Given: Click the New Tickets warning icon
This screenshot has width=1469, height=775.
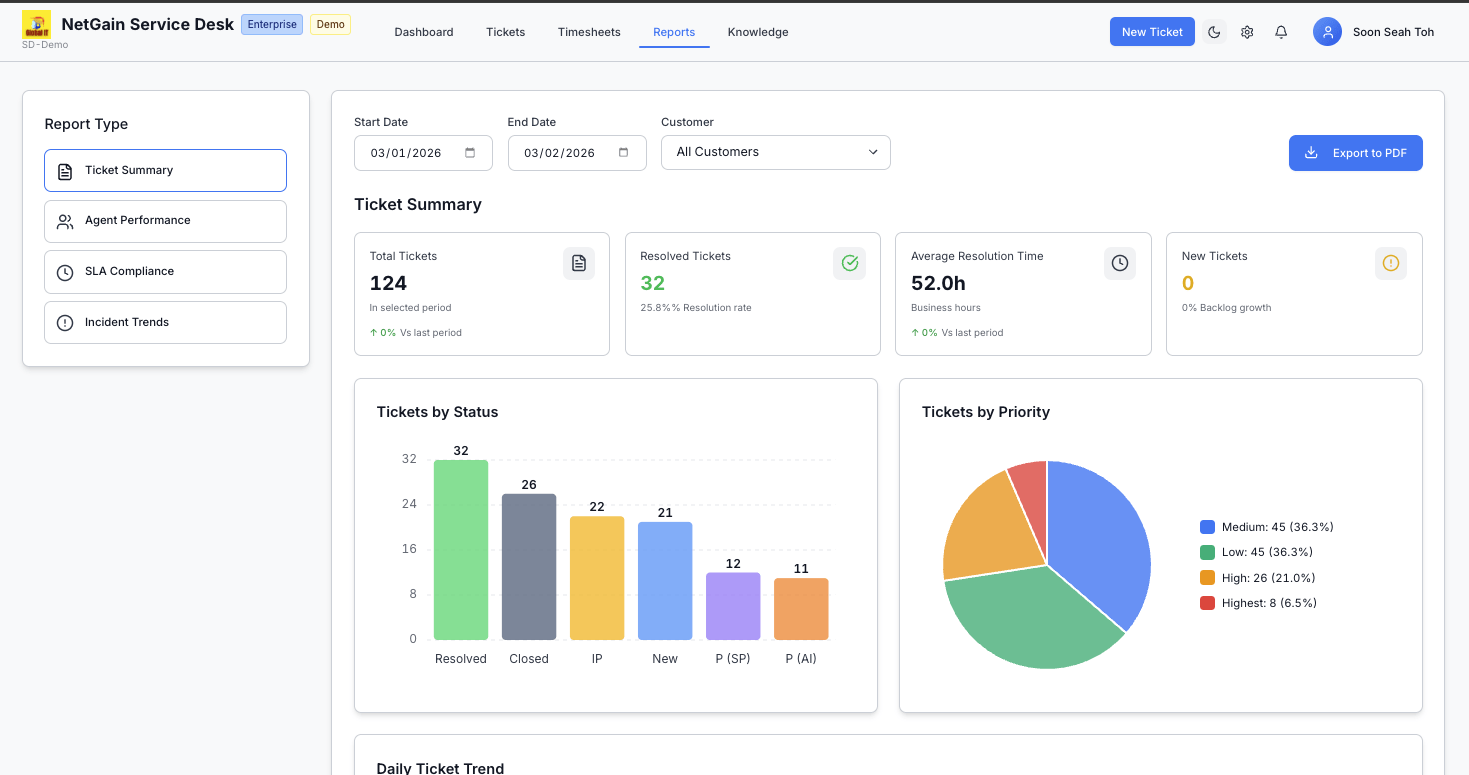Looking at the screenshot, I should (x=1390, y=263).
